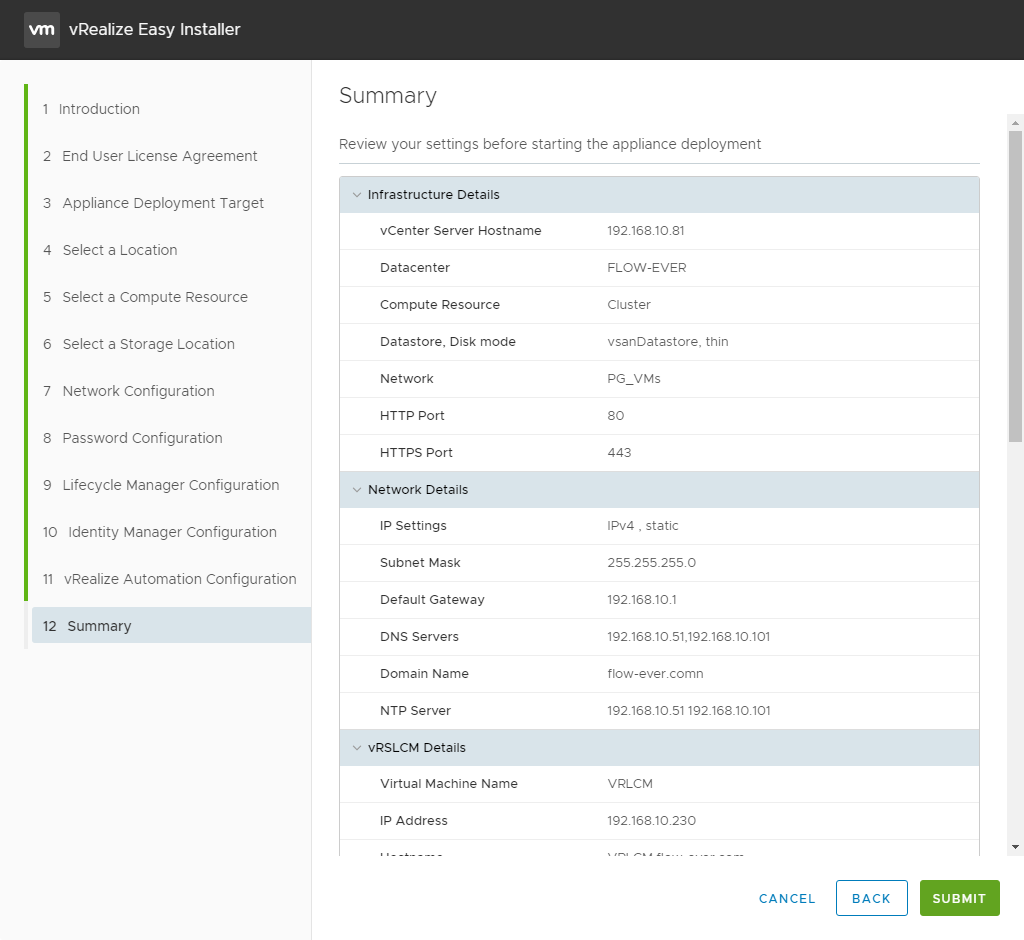The width and height of the screenshot is (1024, 940).
Task: Click Datacenter value FLOW-EVER
Action: tap(647, 268)
